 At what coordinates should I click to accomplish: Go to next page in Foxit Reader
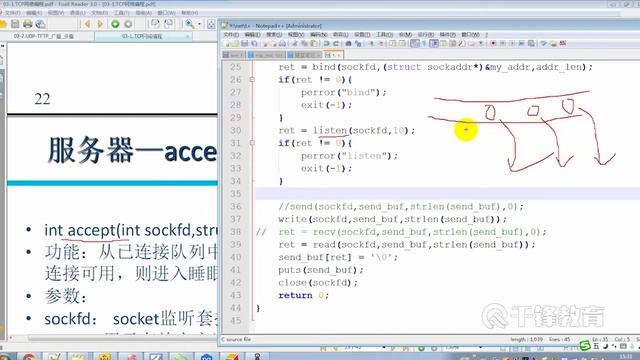click(x=100, y=24)
